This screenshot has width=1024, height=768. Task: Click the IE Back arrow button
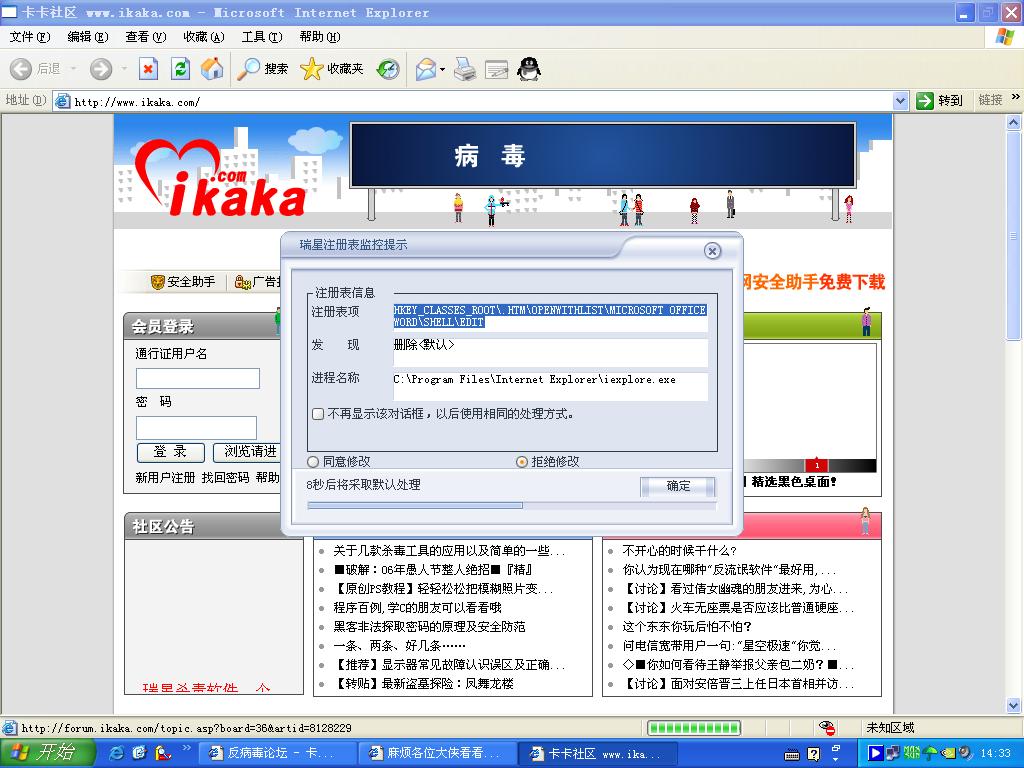point(21,69)
